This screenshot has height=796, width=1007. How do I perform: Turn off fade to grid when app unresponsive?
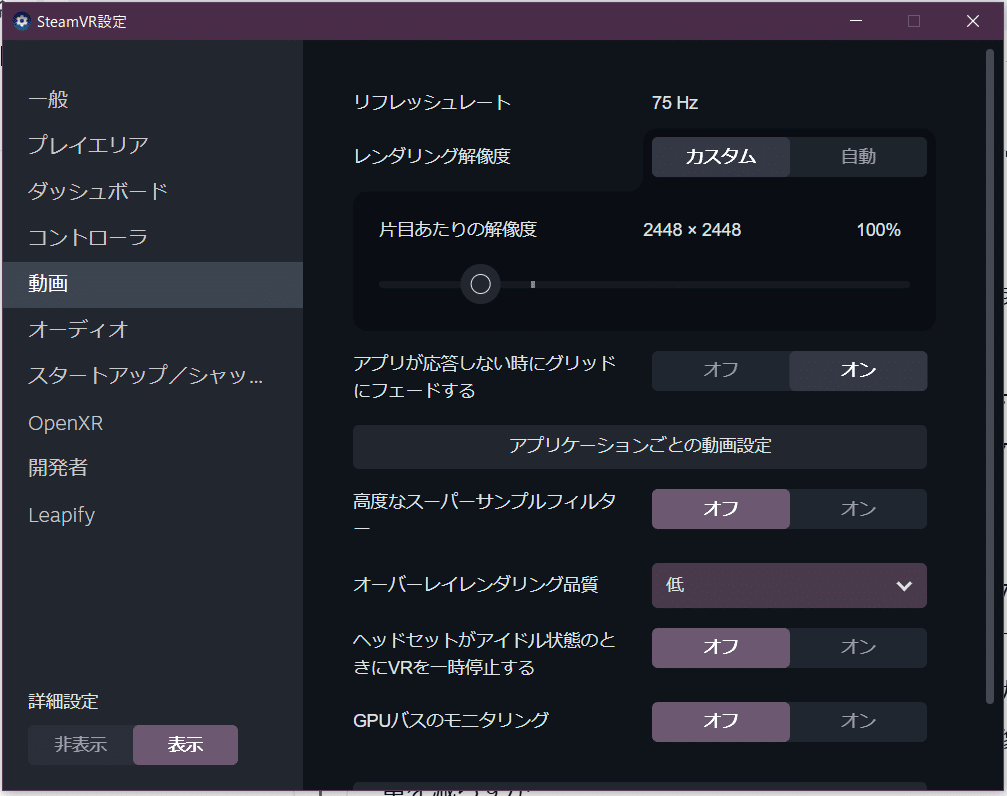pyautogui.click(x=721, y=371)
